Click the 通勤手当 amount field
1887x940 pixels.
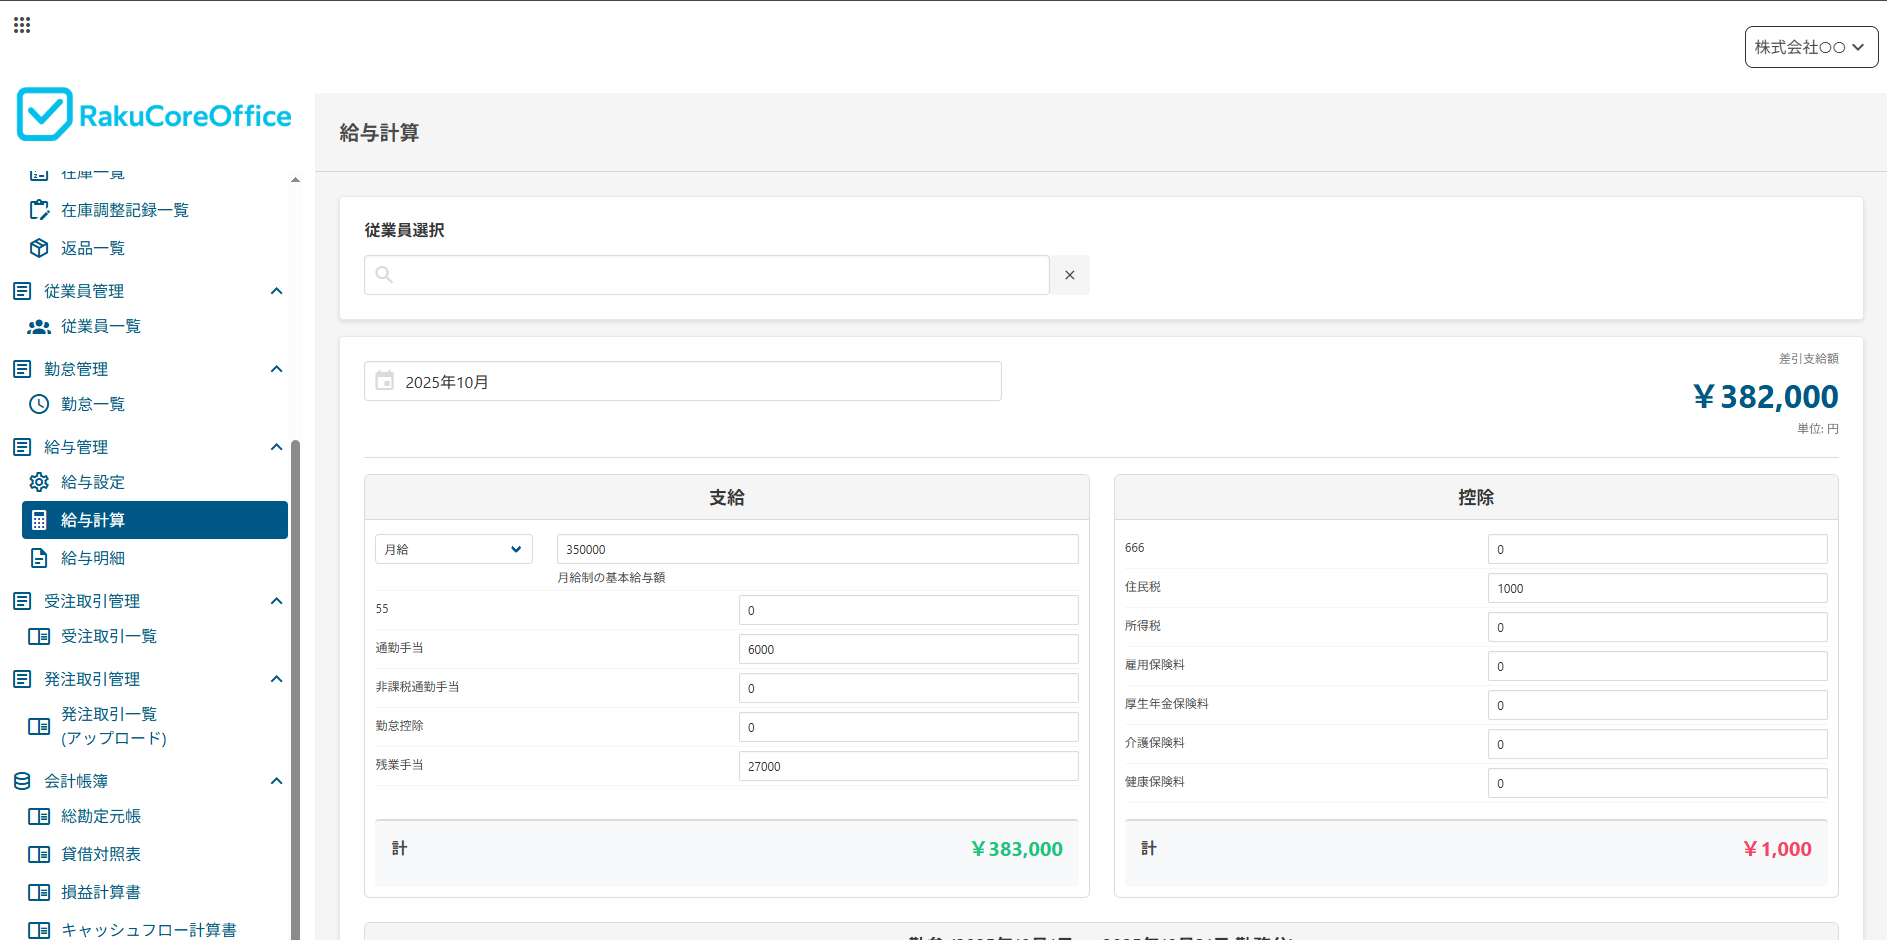click(907, 649)
